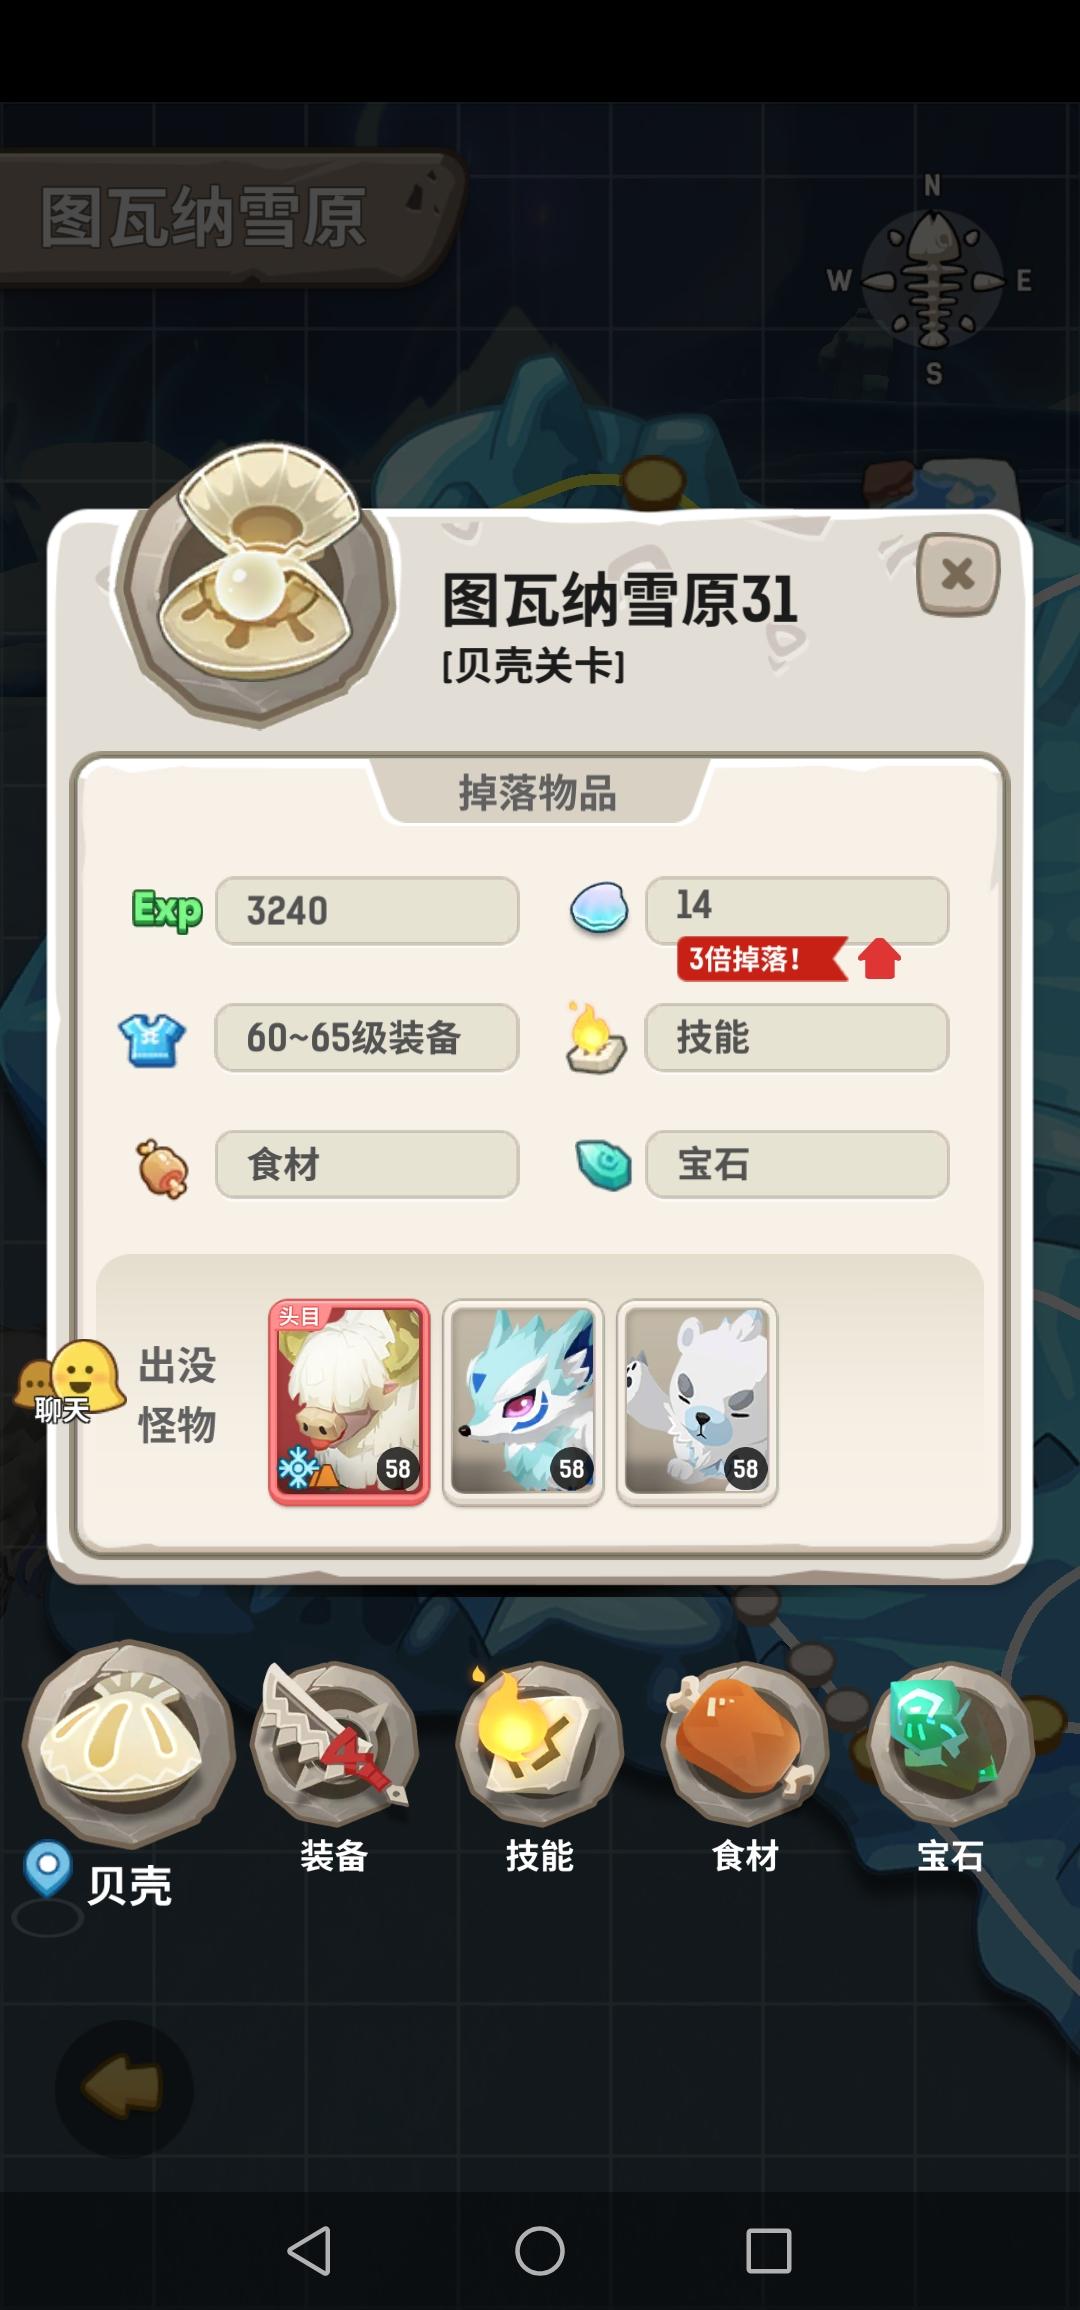Tap the 食材 drop item field
The width and height of the screenshot is (1080, 2310).
[367, 1165]
